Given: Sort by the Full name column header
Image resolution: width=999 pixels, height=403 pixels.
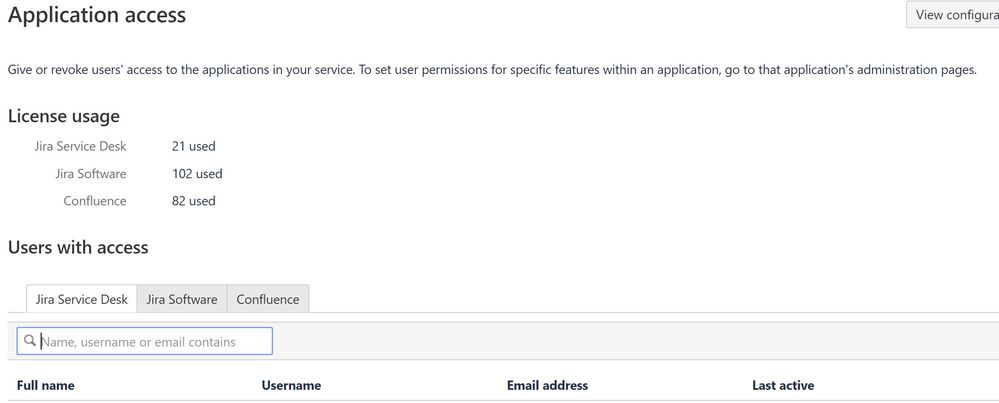Looking at the screenshot, I should click(x=45, y=385).
